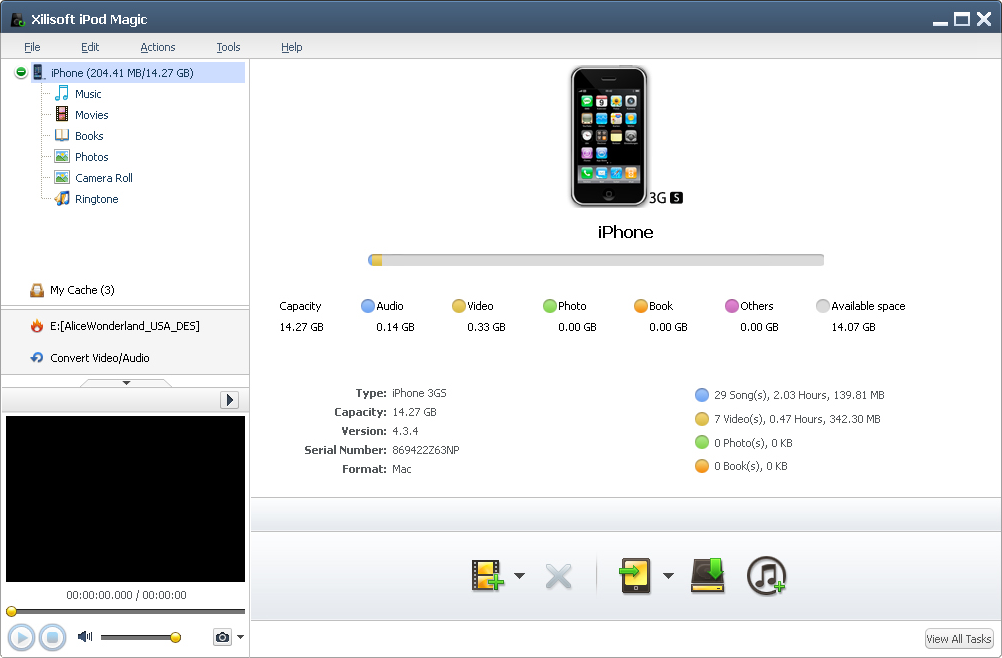Click the serial number 869422Z63NP
1002x658 pixels.
click(x=426, y=450)
